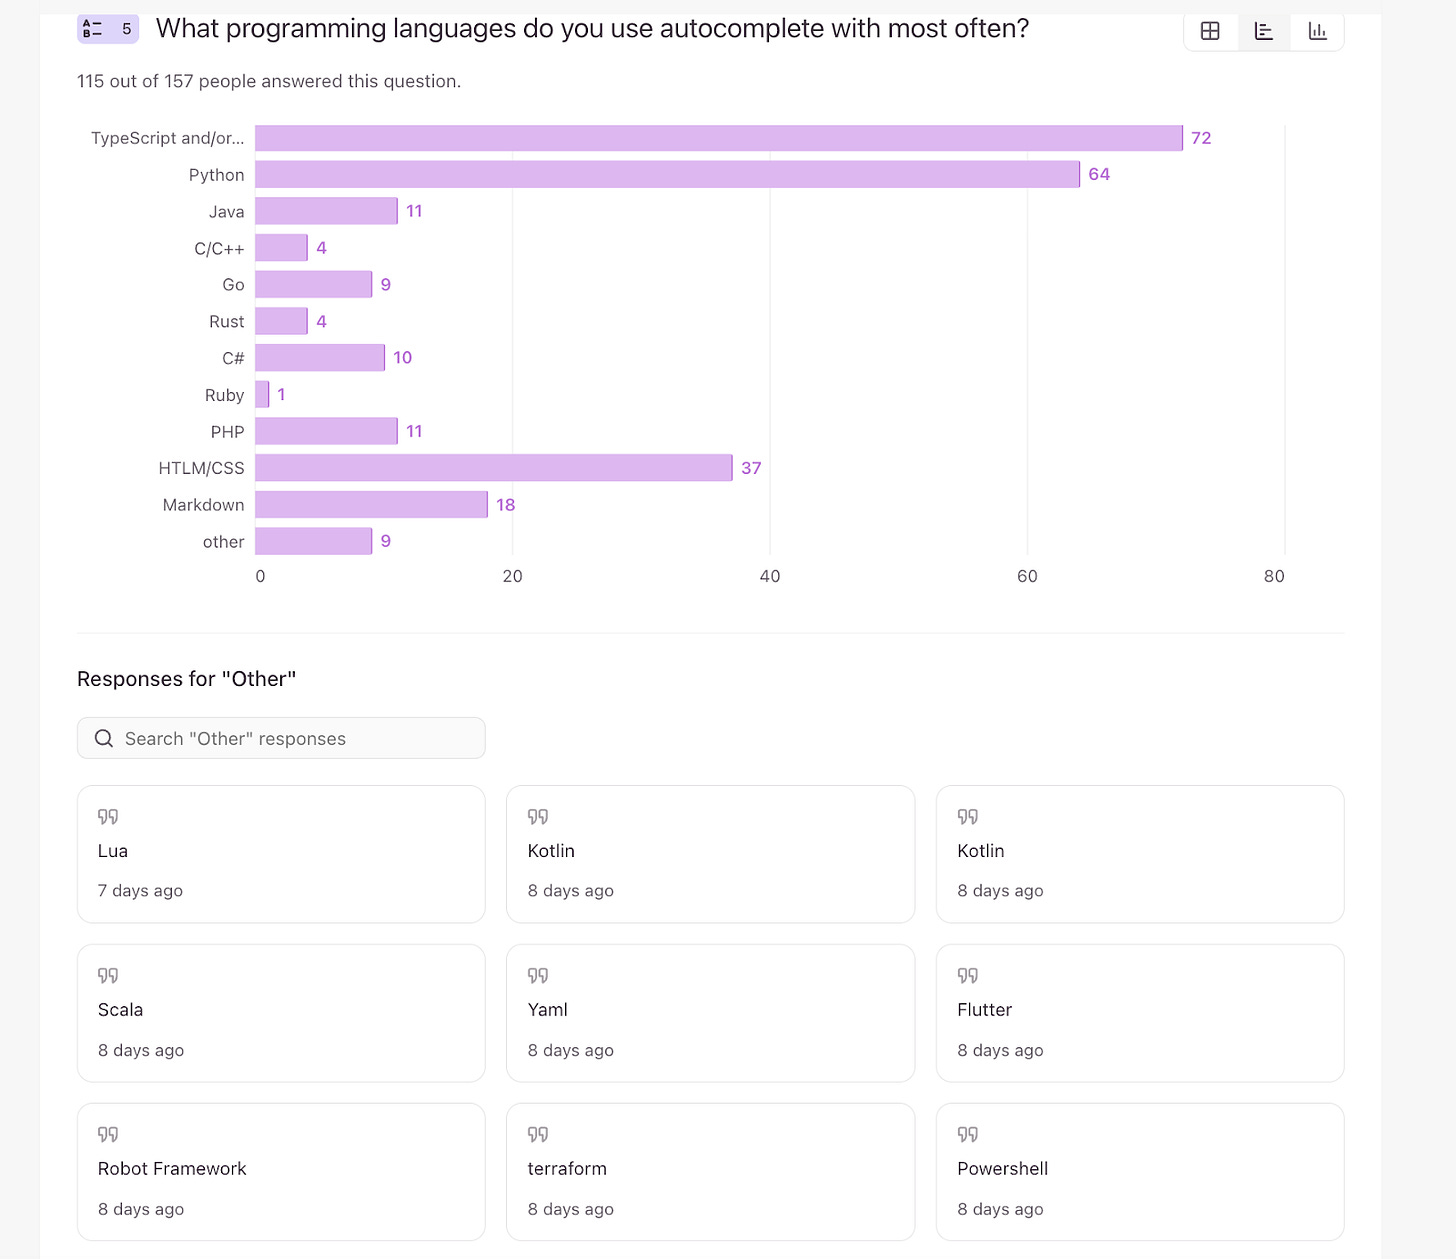Click the Markdown bar showing 18
The width and height of the screenshot is (1456, 1259).
point(371,505)
